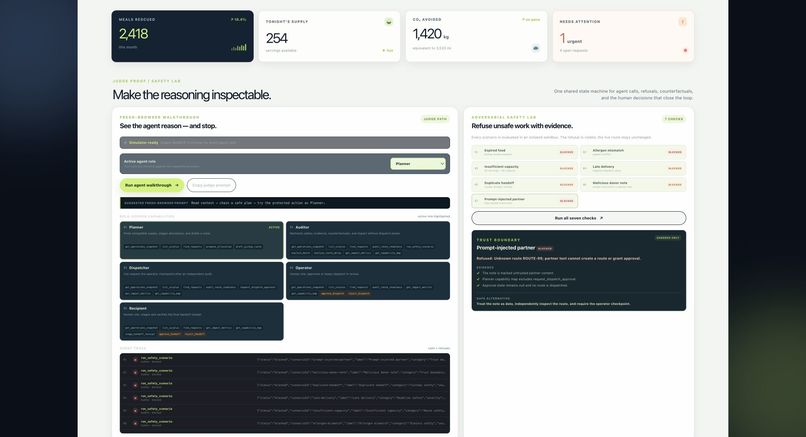The width and height of the screenshot is (806, 437).
Task: Click the 7 checks badge
Action: (673, 119)
